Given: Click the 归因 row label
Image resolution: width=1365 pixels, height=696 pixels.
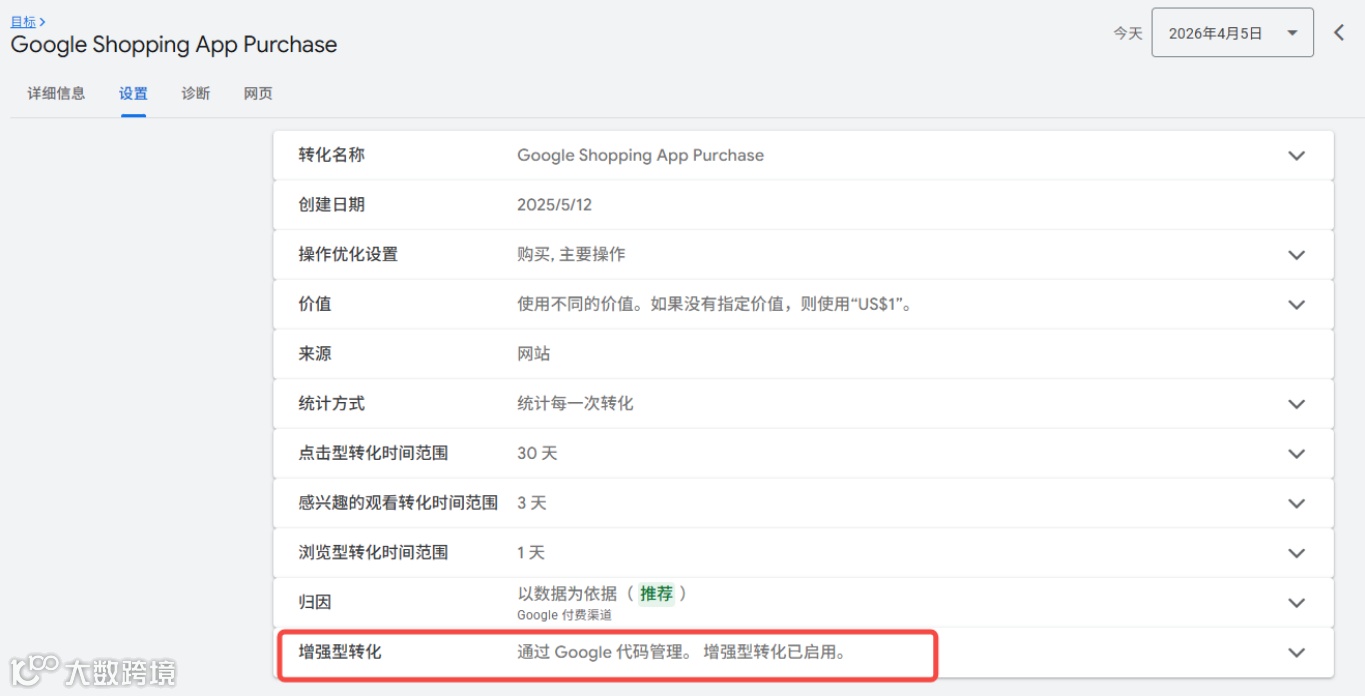Looking at the screenshot, I should (x=315, y=602).
